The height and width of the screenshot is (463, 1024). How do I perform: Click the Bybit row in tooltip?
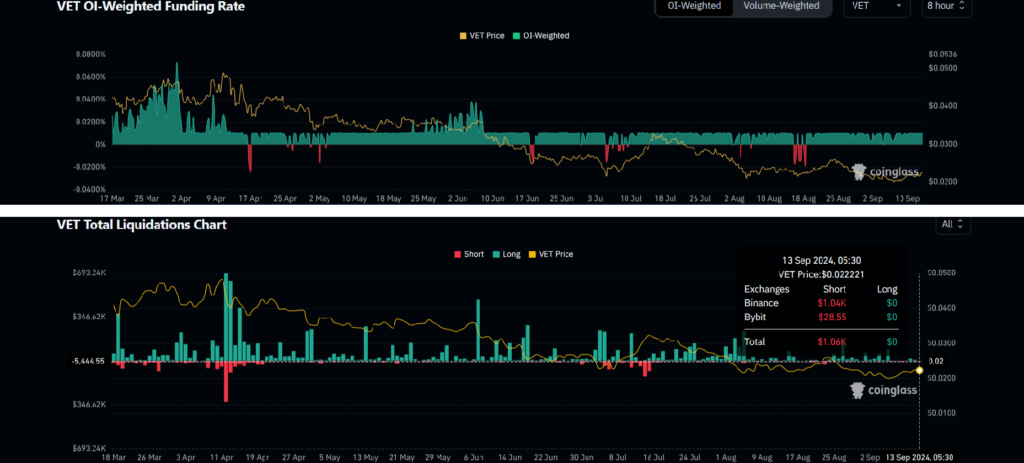click(x=821, y=317)
